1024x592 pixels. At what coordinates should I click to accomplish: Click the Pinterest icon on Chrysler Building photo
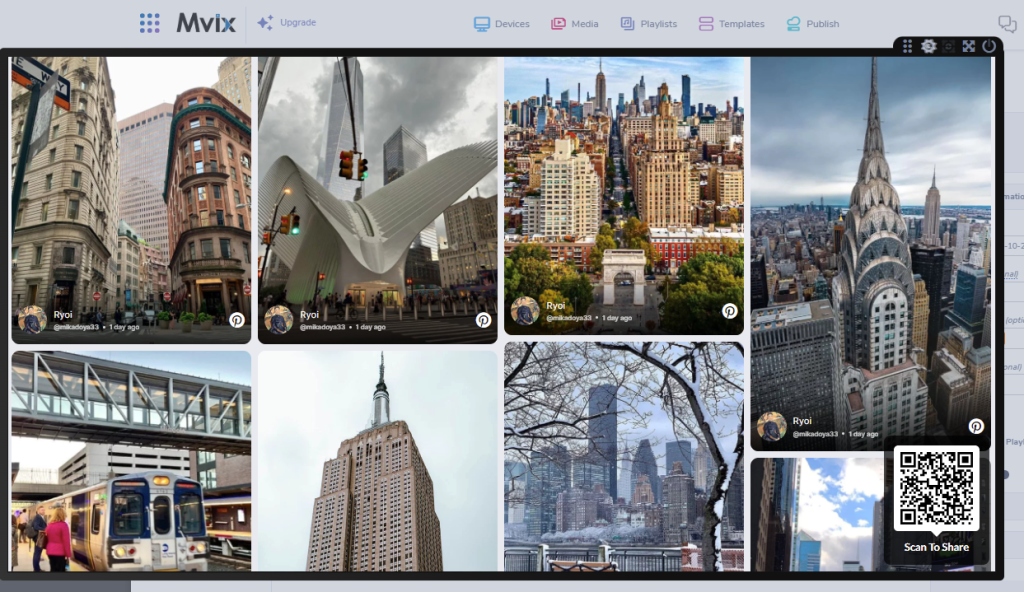(976, 426)
